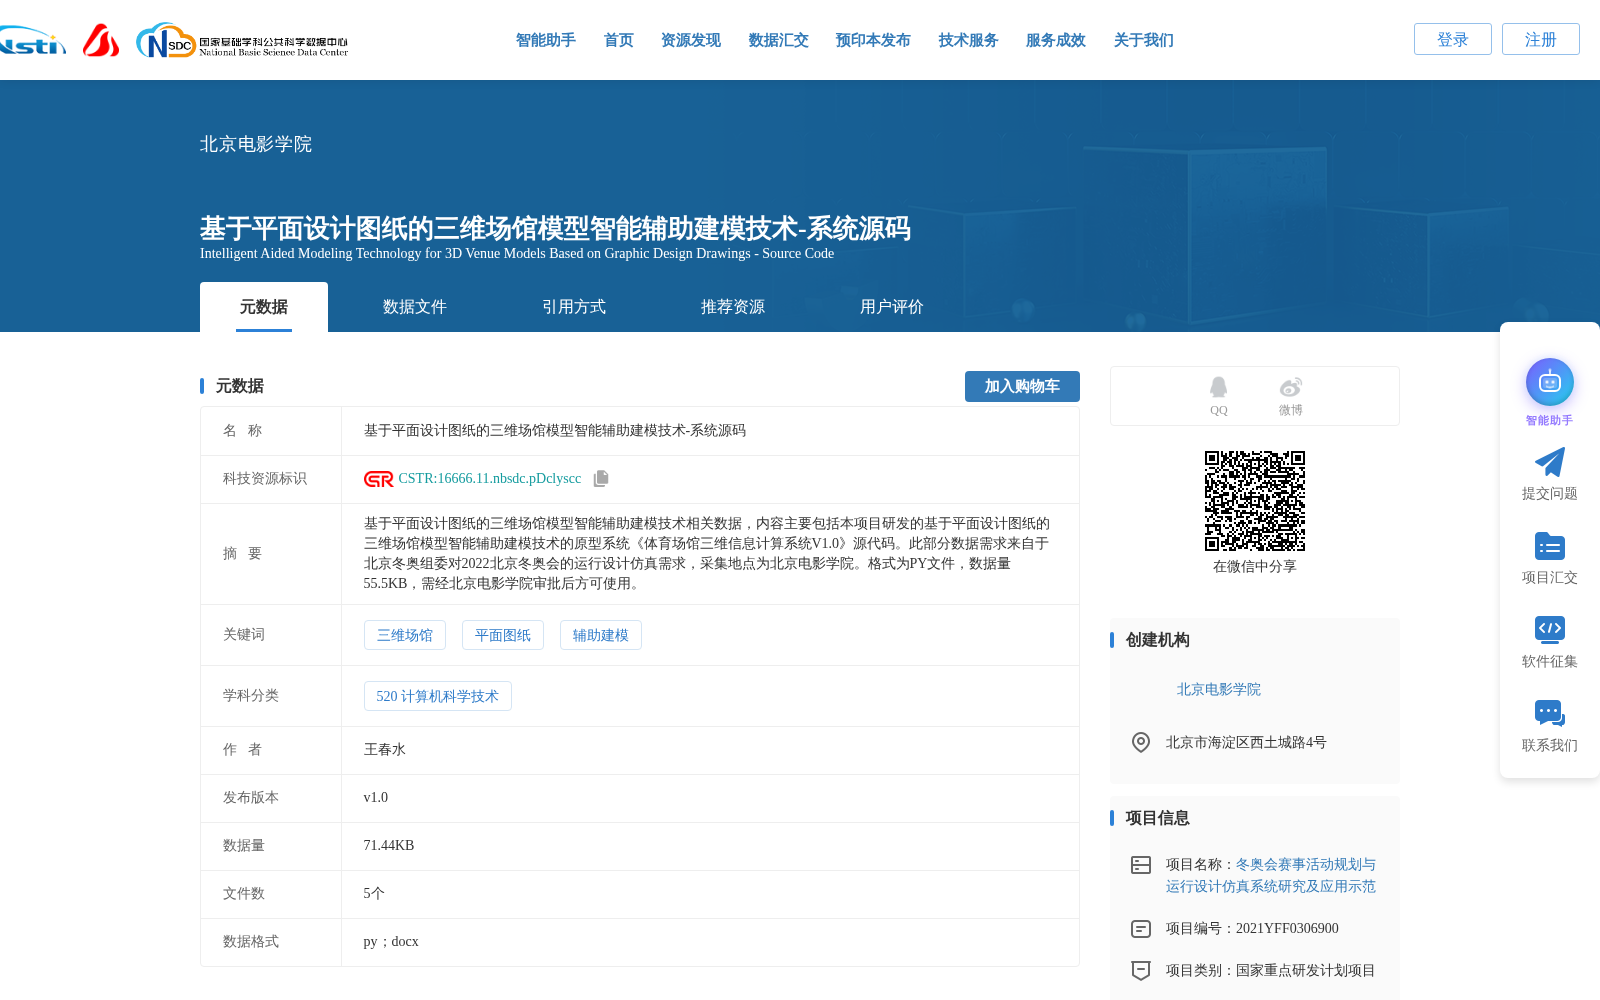
Task: Click the author name 王春水
Action: tap(385, 749)
